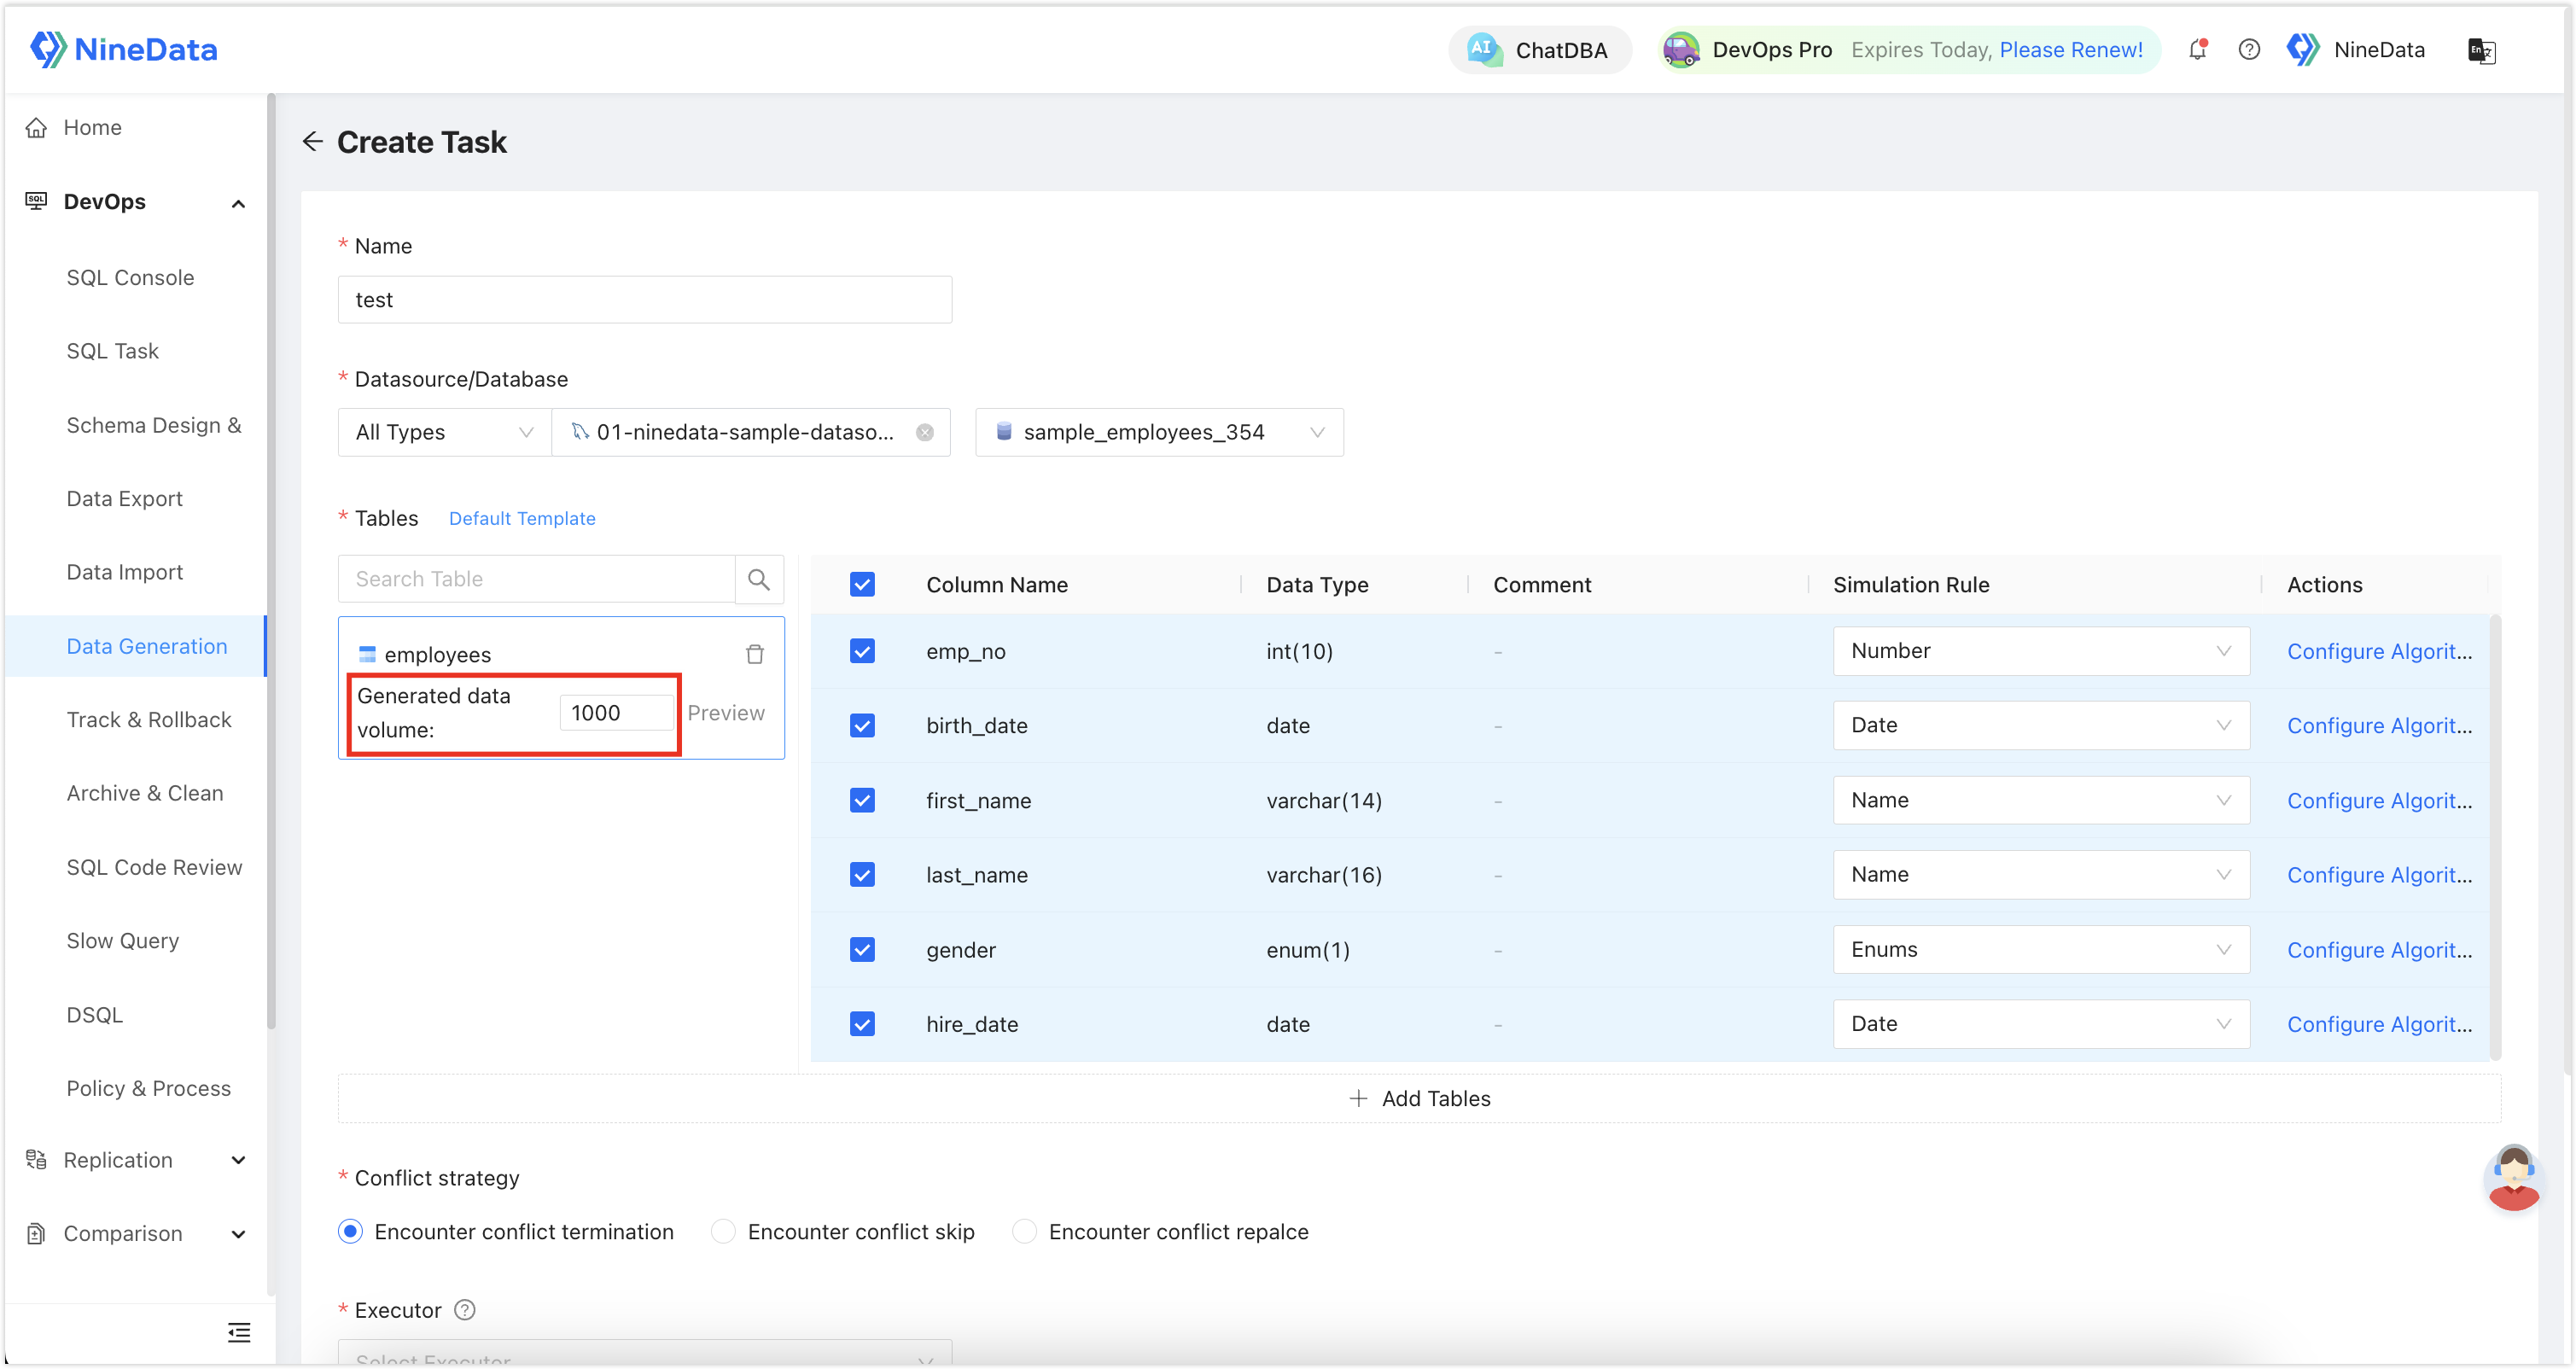The width and height of the screenshot is (2576, 1369).
Task: Click Configure Algorithm for hire_date
Action: (x=2379, y=1024)
